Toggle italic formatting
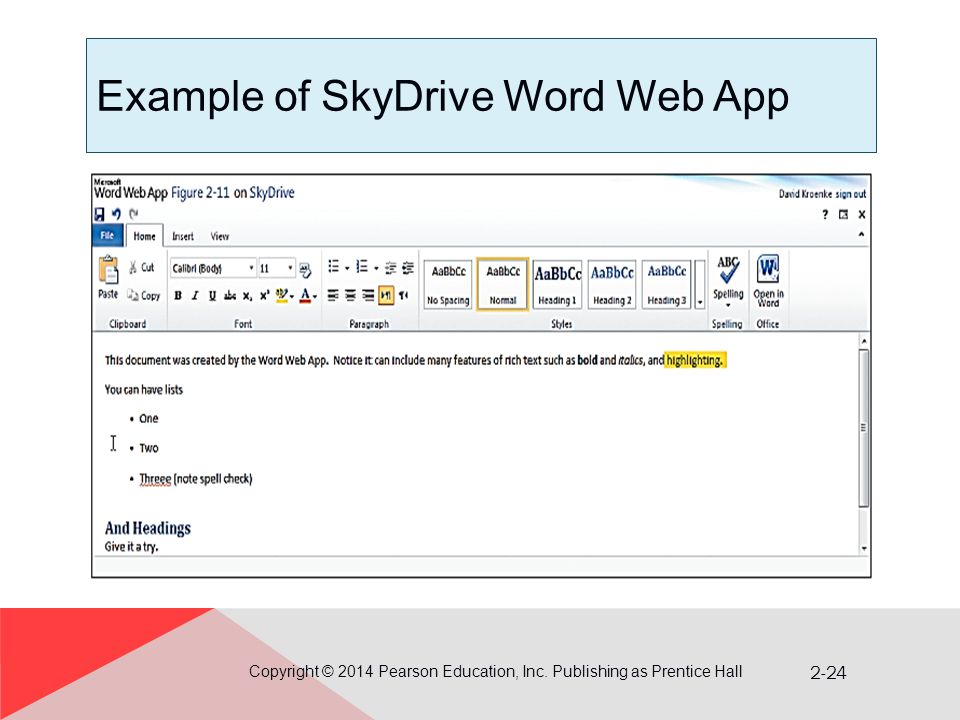The width and height of the screenshot is (960, 720). coord(195,296)
